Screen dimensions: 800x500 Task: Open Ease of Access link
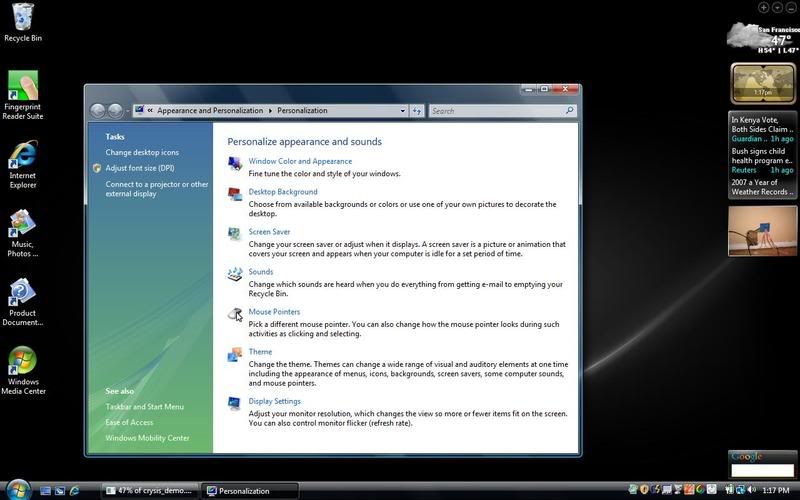tap(129, 422)
